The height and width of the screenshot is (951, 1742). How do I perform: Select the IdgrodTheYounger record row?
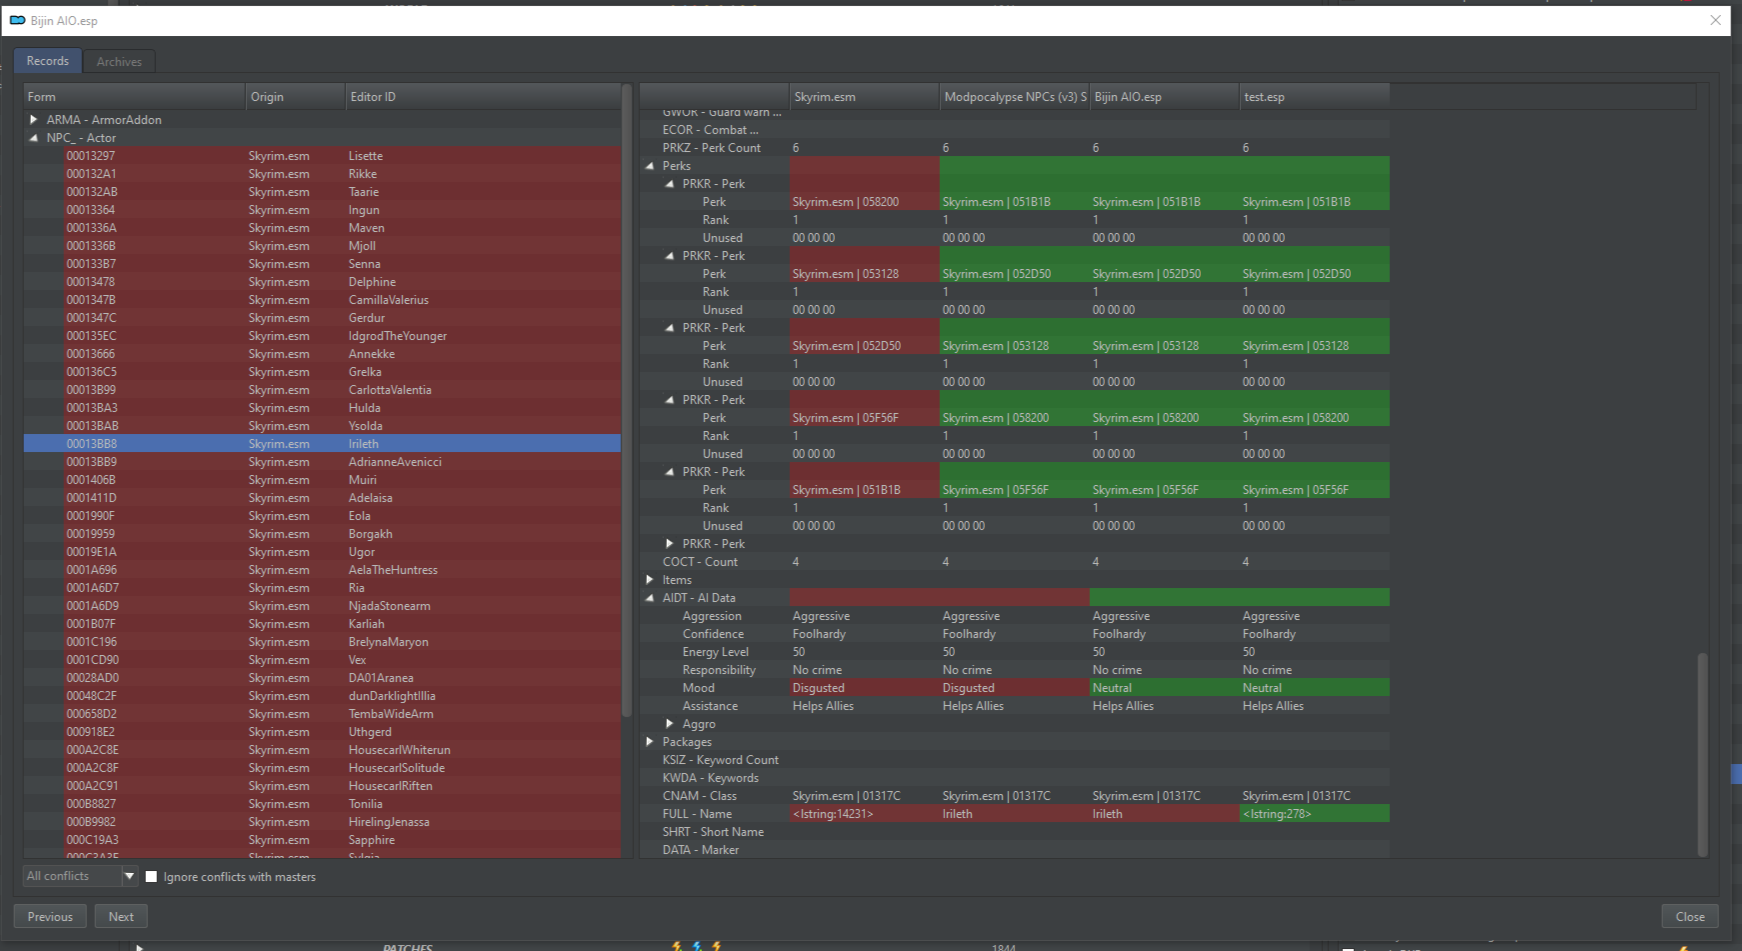pyautogui.click(x=322, y=336)
